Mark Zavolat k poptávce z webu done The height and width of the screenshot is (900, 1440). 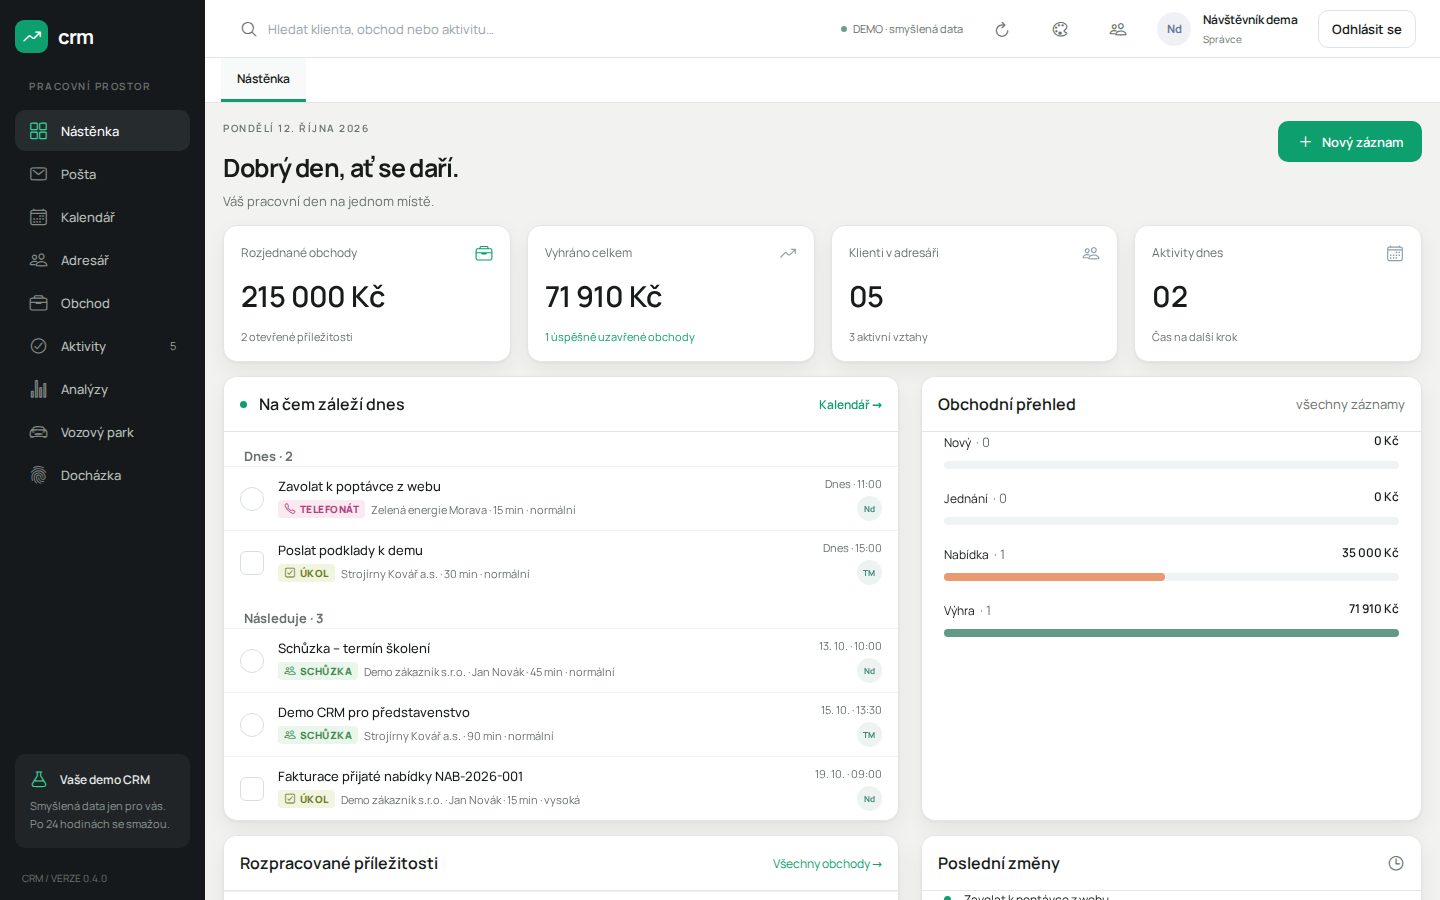252,498
